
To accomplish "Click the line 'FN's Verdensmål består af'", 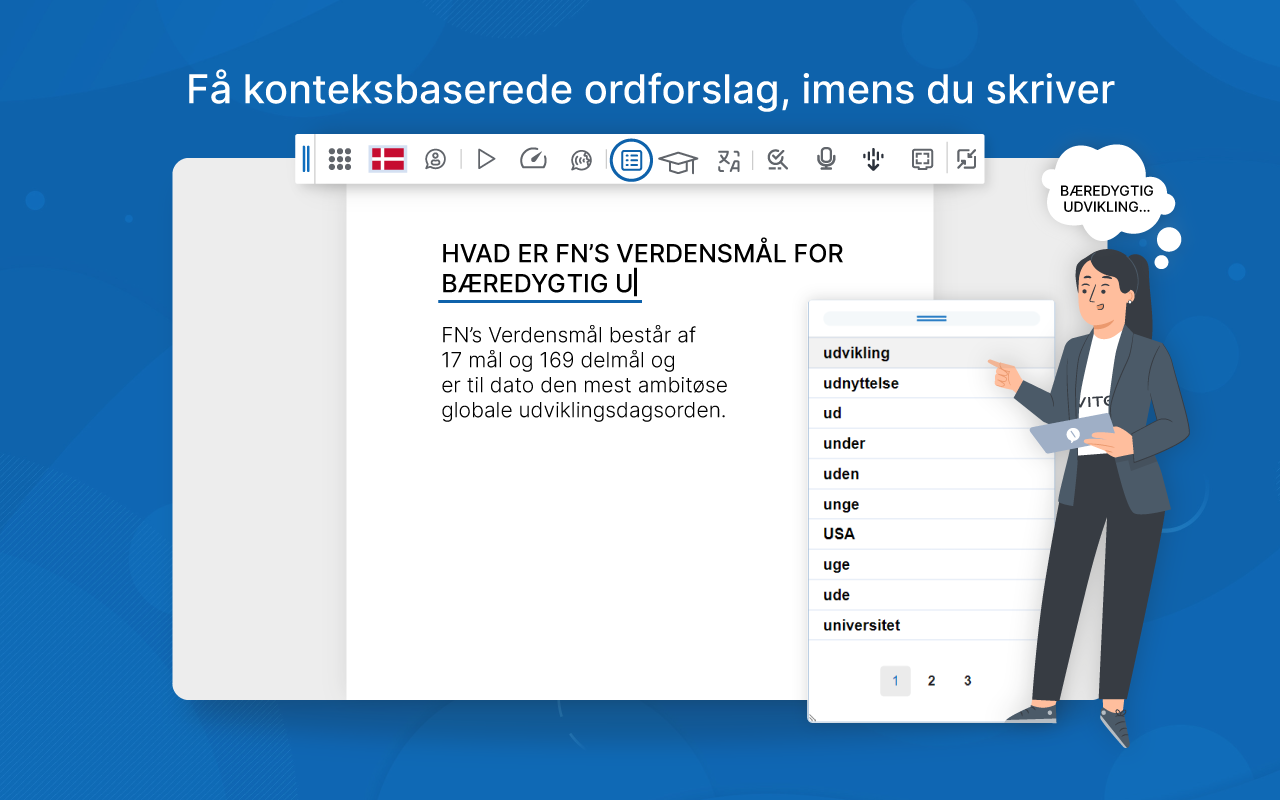I will click(568, 335).
